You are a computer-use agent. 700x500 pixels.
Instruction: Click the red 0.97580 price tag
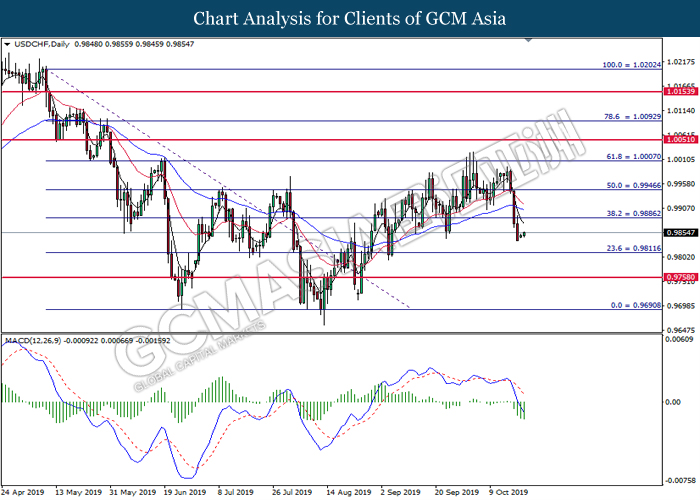tap(680, 277)
